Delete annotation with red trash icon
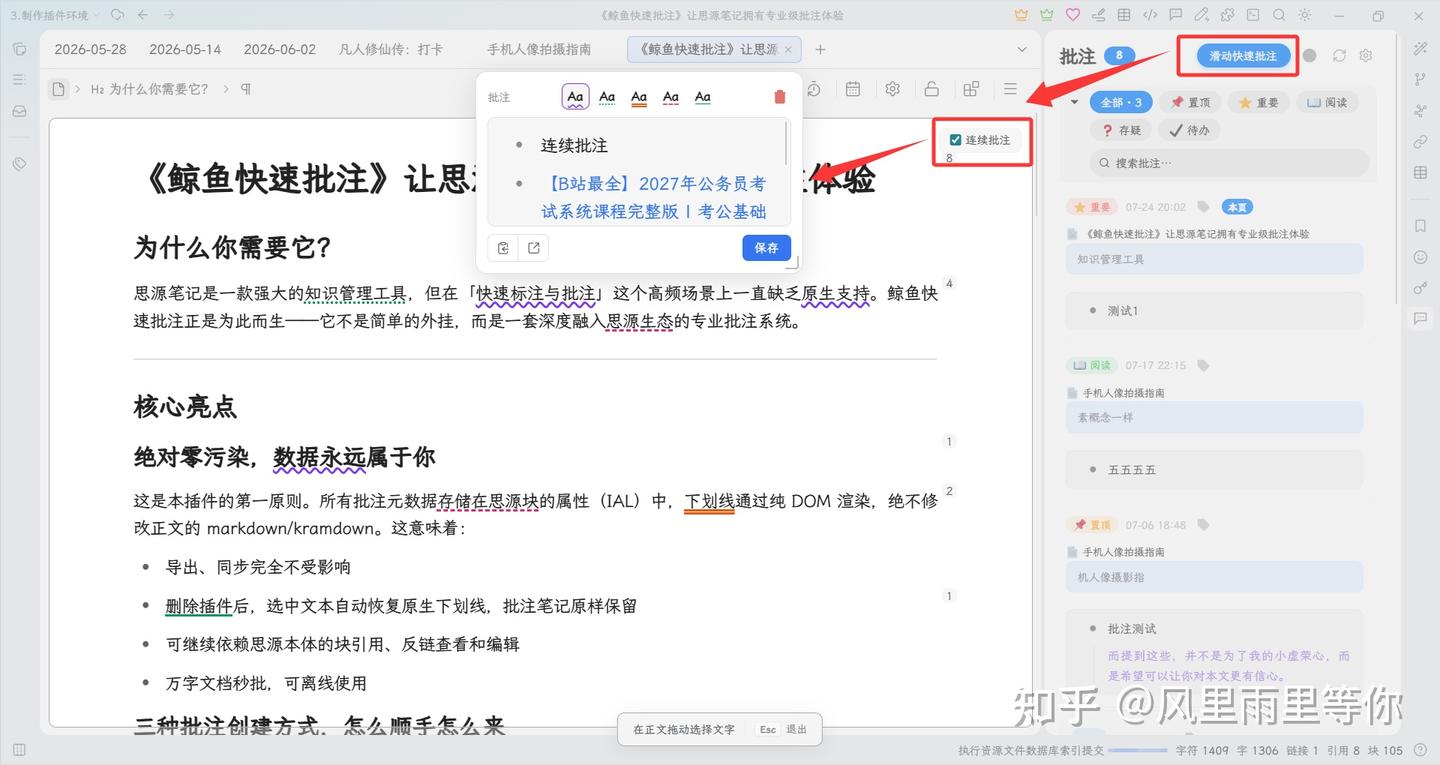1440x765 pixels. 780,97
